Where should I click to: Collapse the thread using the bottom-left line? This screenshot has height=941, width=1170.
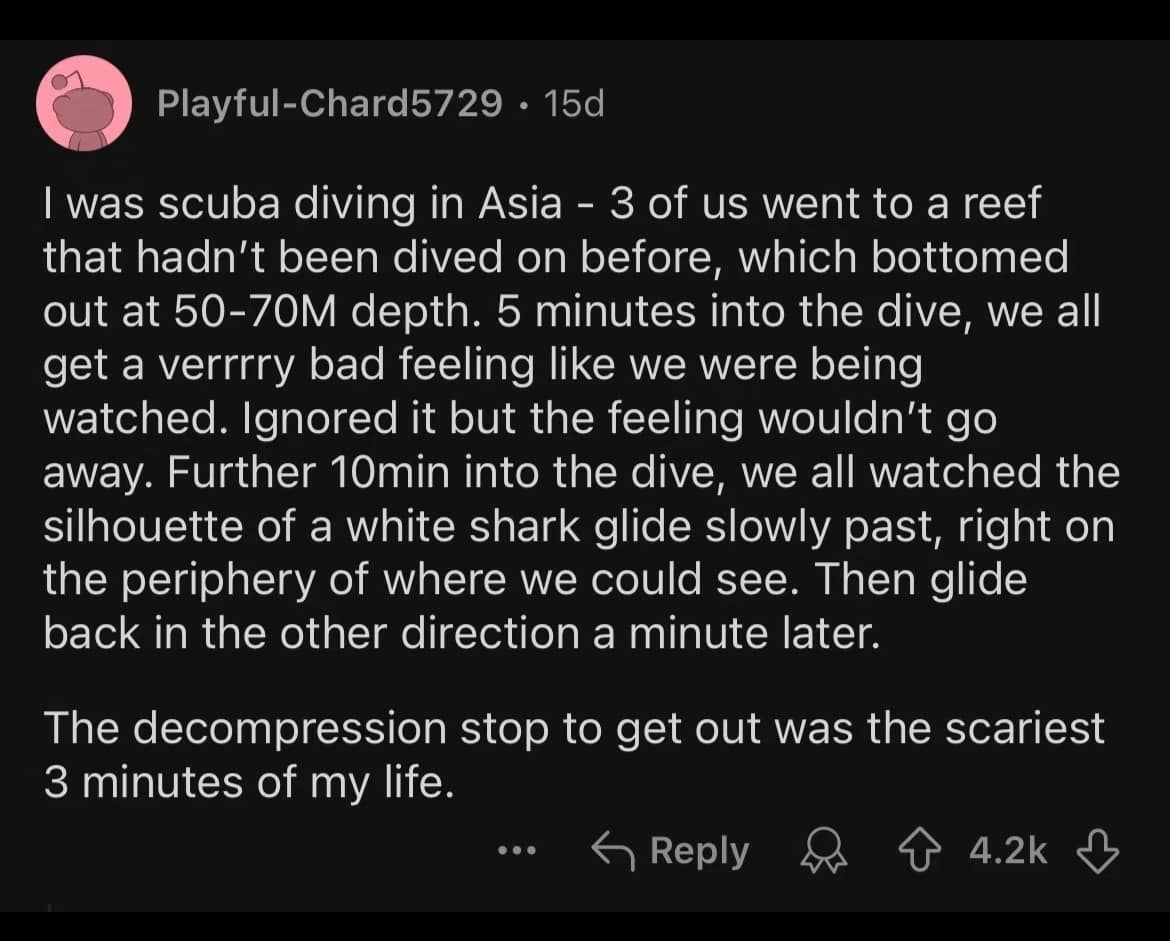[48, 906]
